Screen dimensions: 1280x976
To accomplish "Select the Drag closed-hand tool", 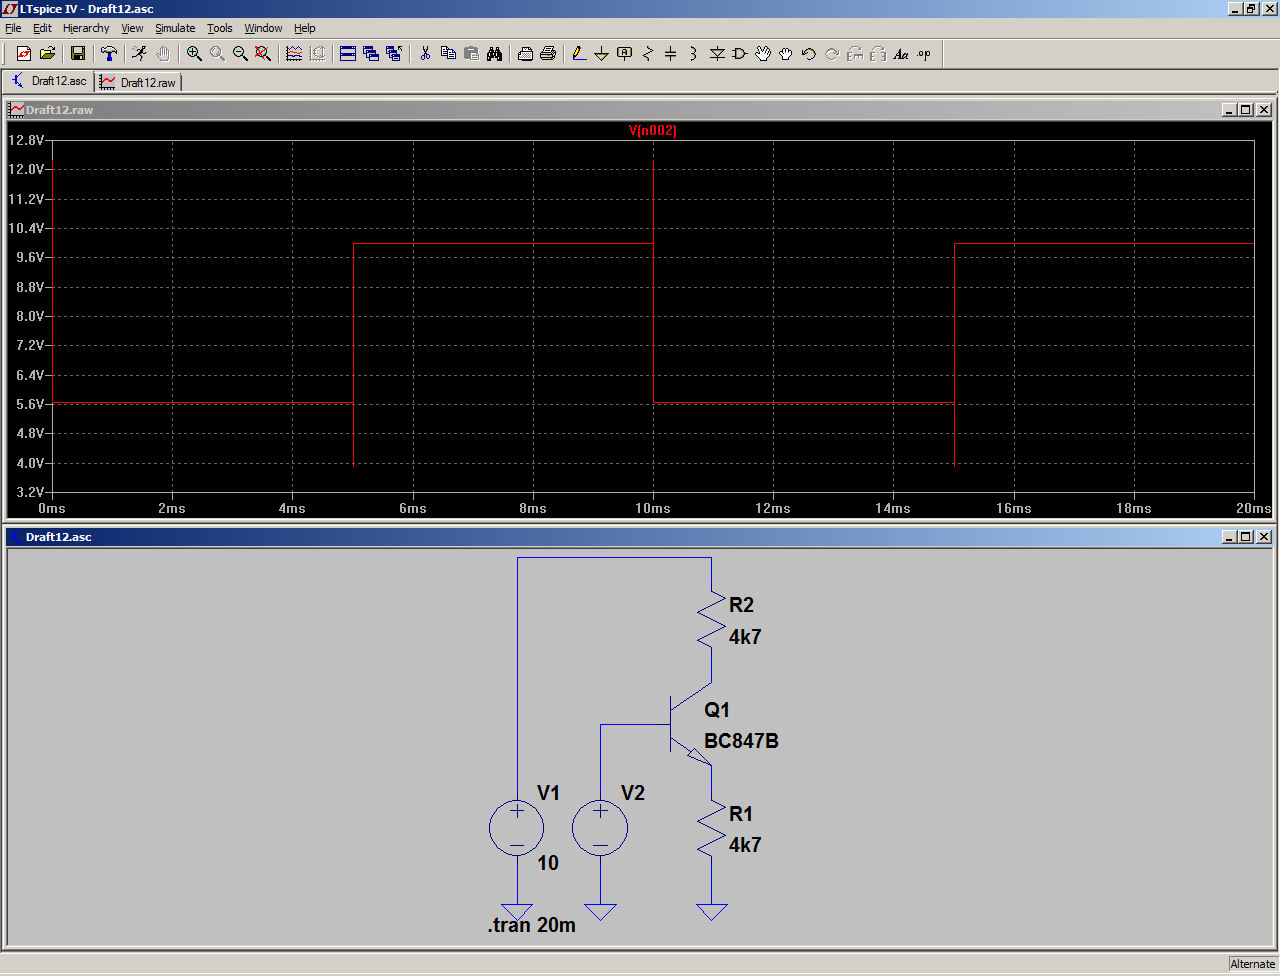I will click(x=786, y=54).
